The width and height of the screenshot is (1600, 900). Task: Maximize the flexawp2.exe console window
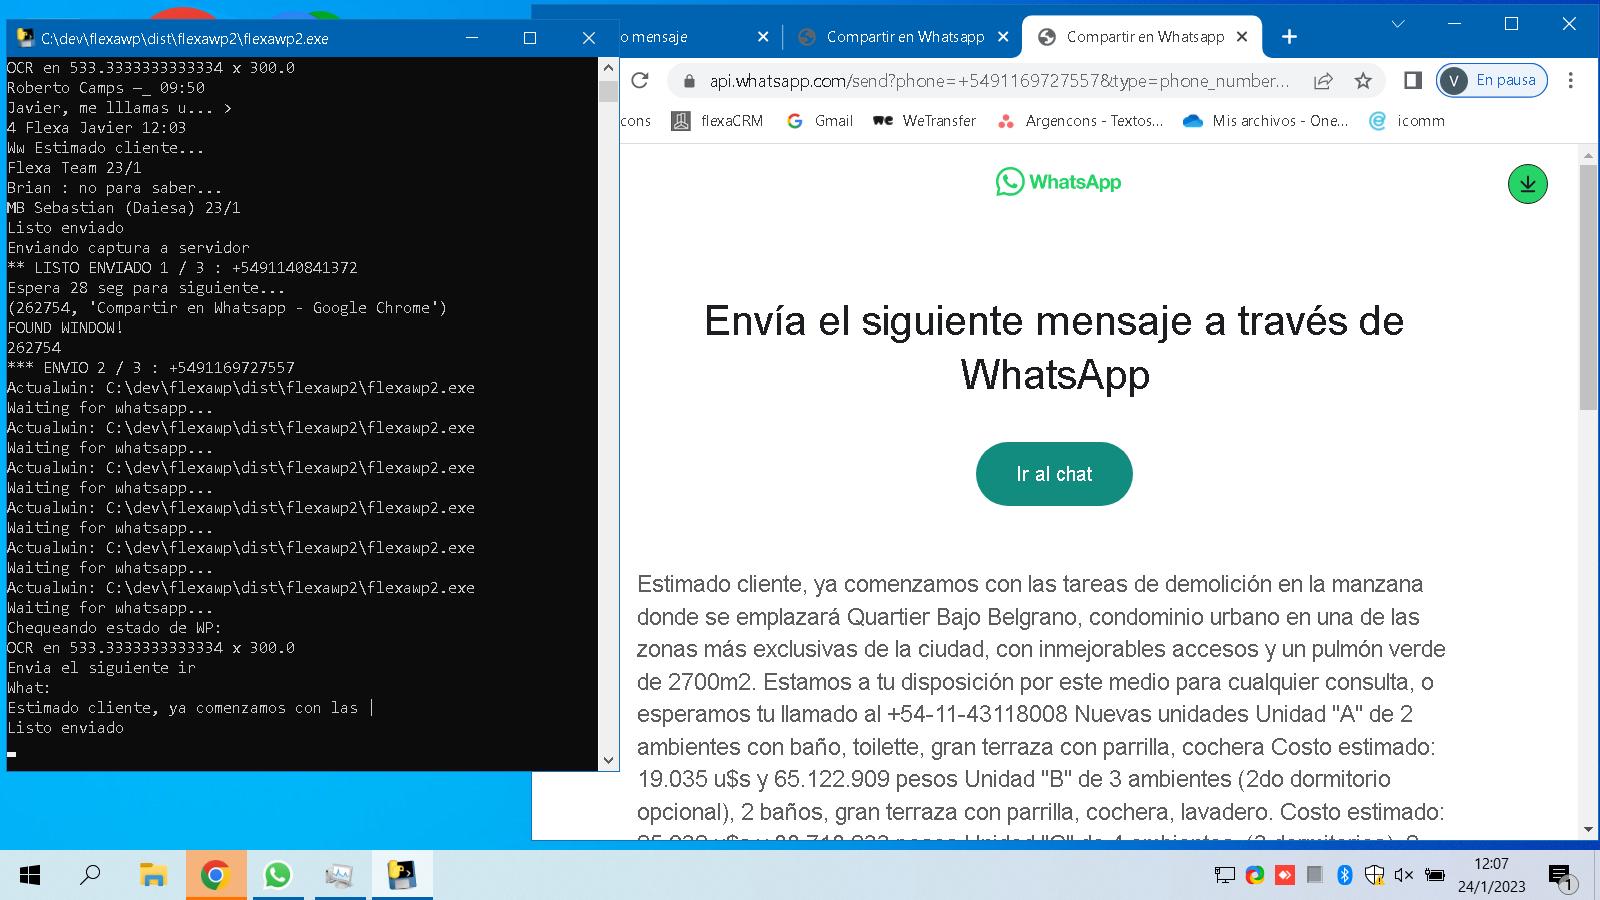pyautogui.click(x=530, y=38)
